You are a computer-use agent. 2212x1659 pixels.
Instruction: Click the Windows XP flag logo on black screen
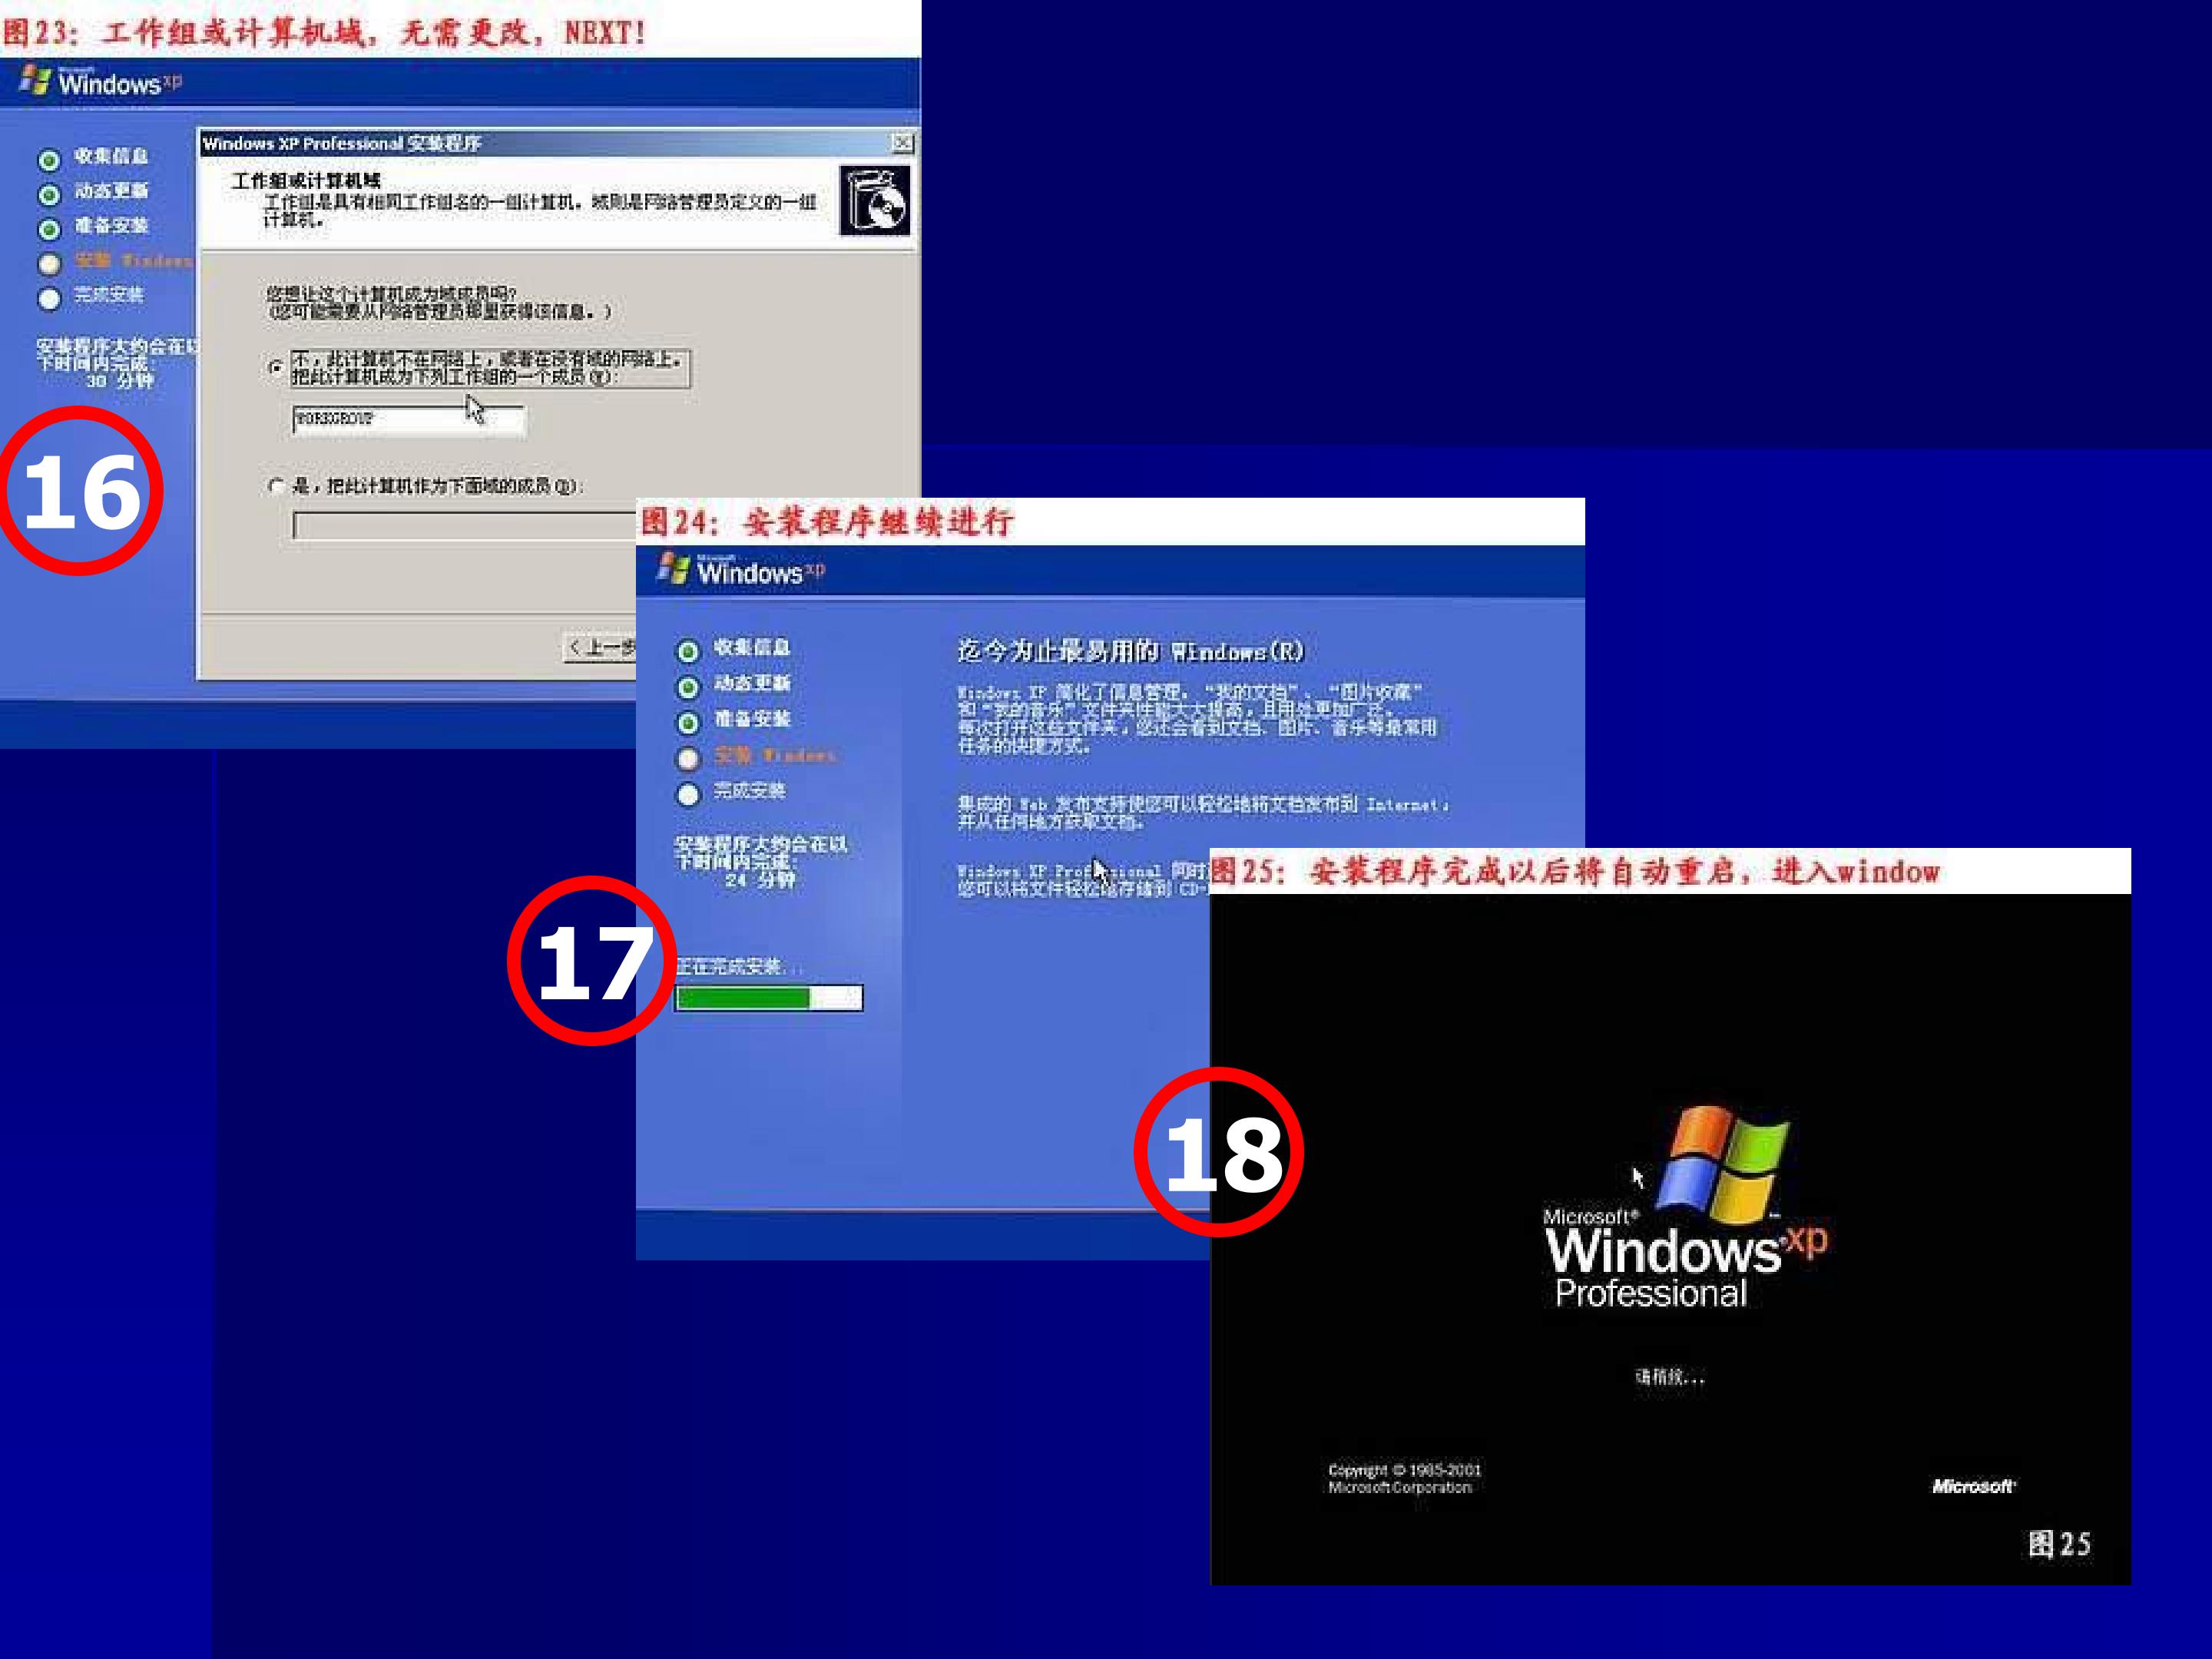coord(1722,1164)
